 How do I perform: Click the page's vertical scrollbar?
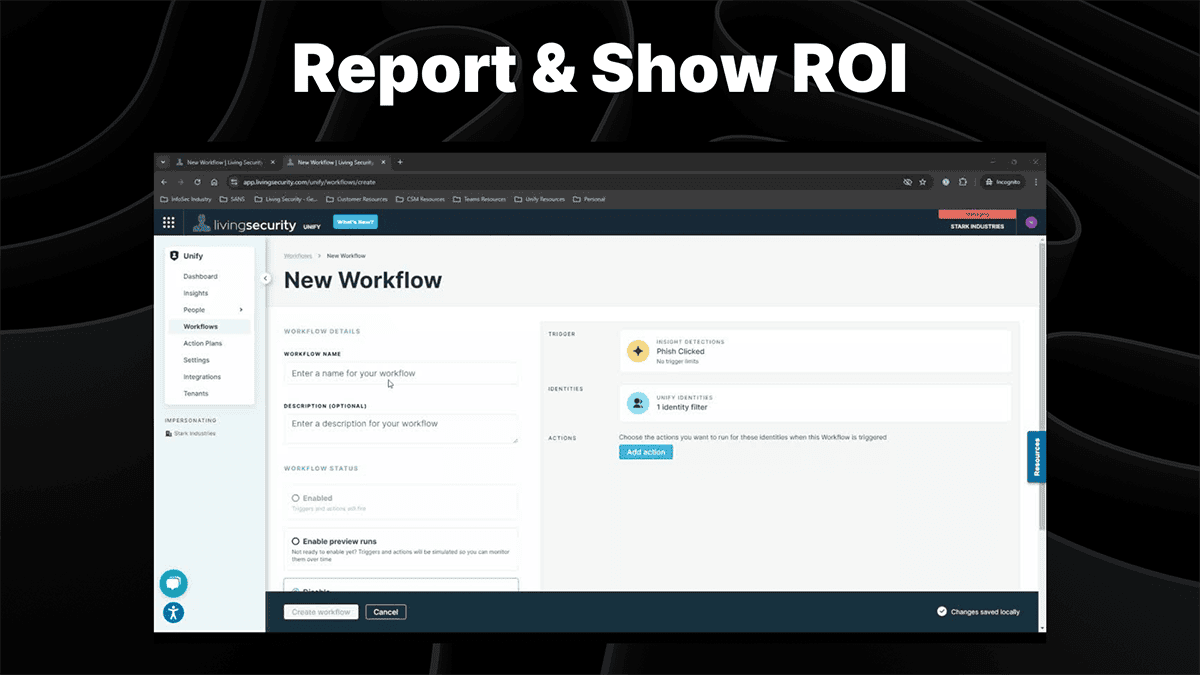[1041, 400]
